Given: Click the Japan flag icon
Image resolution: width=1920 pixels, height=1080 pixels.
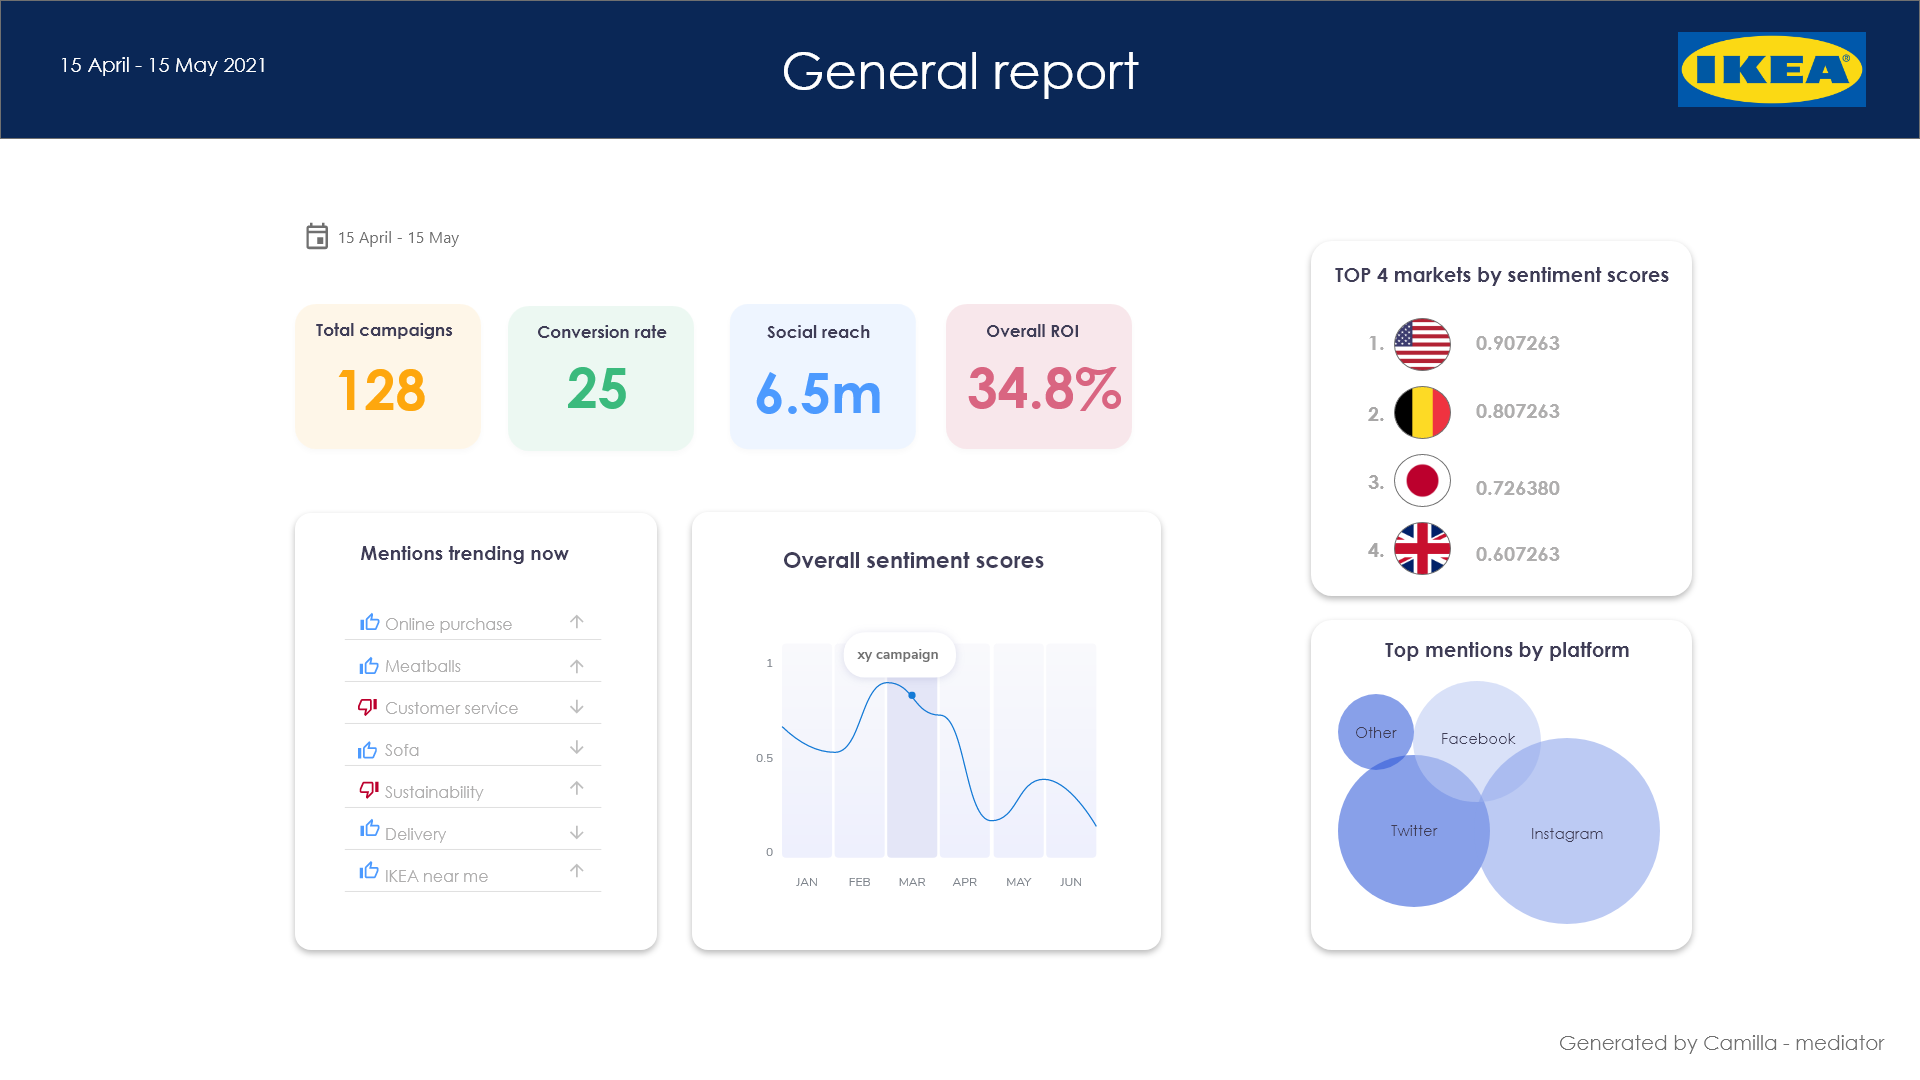Looking at the screenshot, I should pos(1421,481).
